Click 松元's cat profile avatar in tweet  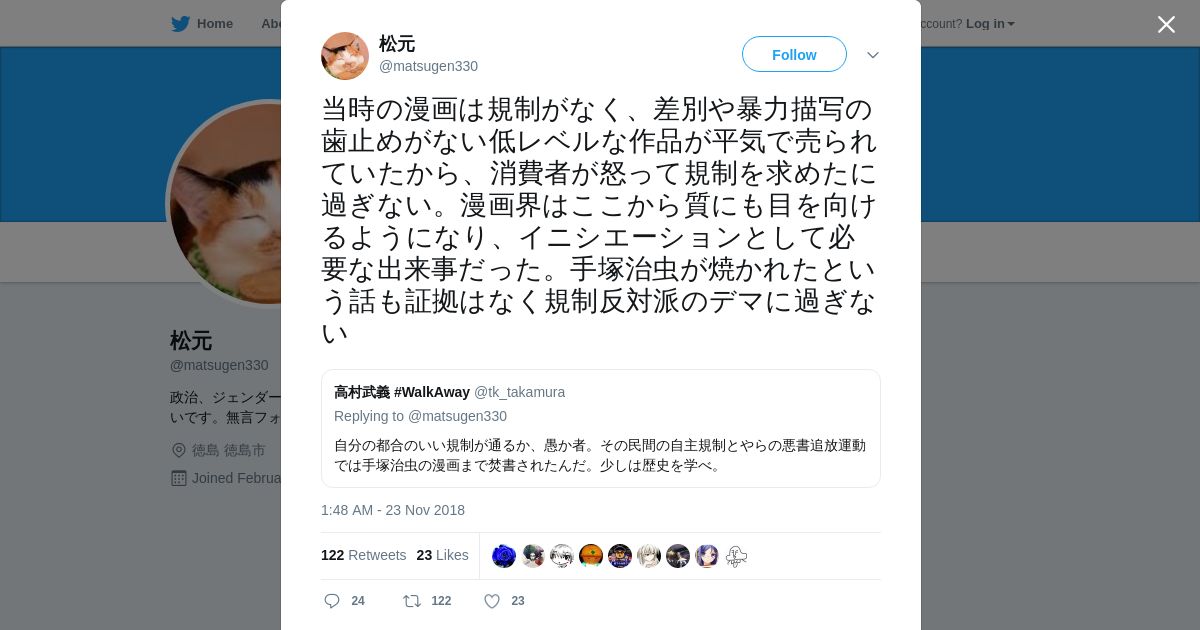click(x=345, y=56)
